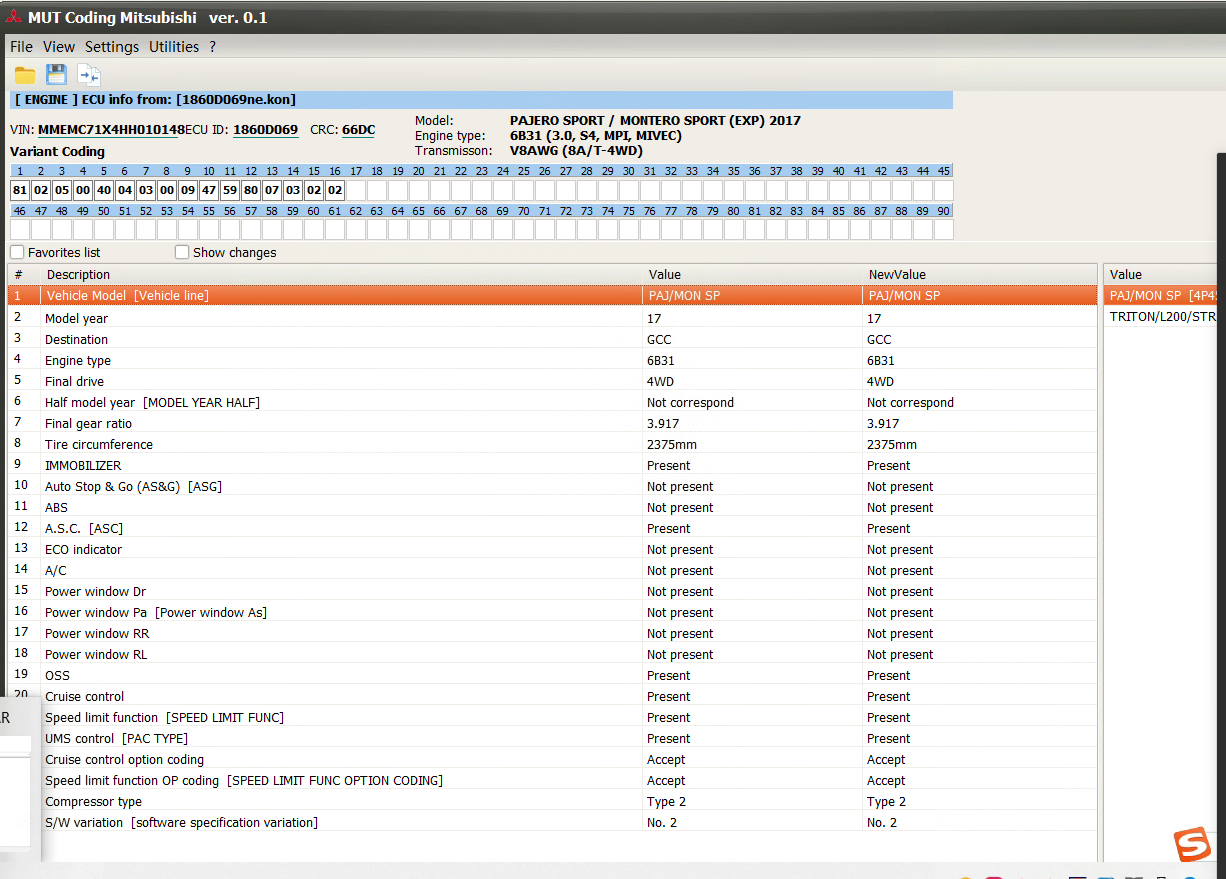
Task: Tick the Show changes checkbox
Action: (182, 253)
